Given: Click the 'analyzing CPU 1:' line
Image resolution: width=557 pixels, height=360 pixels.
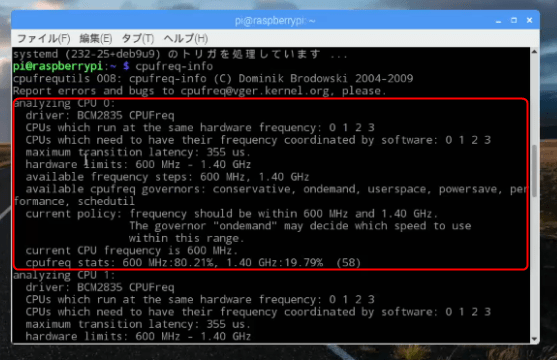Looking at the screenshot, I should (x=64, y=275).
